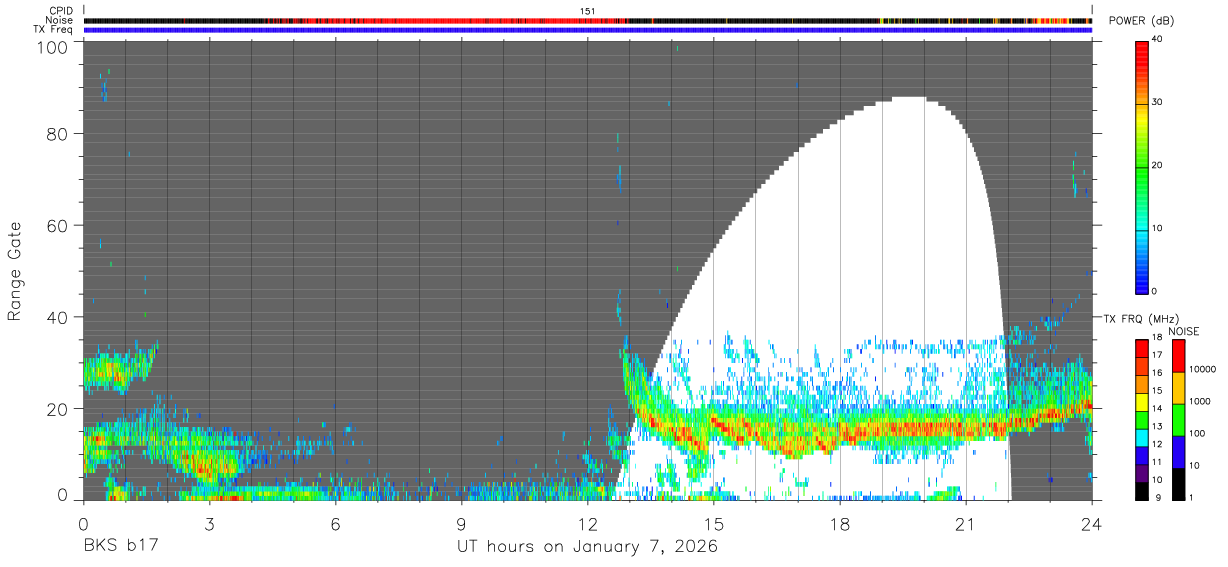
Task: Select the blue TX Freq strip above the plot
Action: click(x=588, y=29)
